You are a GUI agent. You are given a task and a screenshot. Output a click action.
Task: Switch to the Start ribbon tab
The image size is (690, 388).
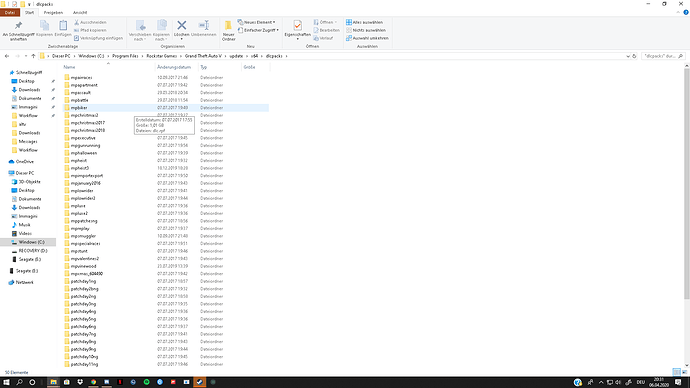(x=29, y=12)
